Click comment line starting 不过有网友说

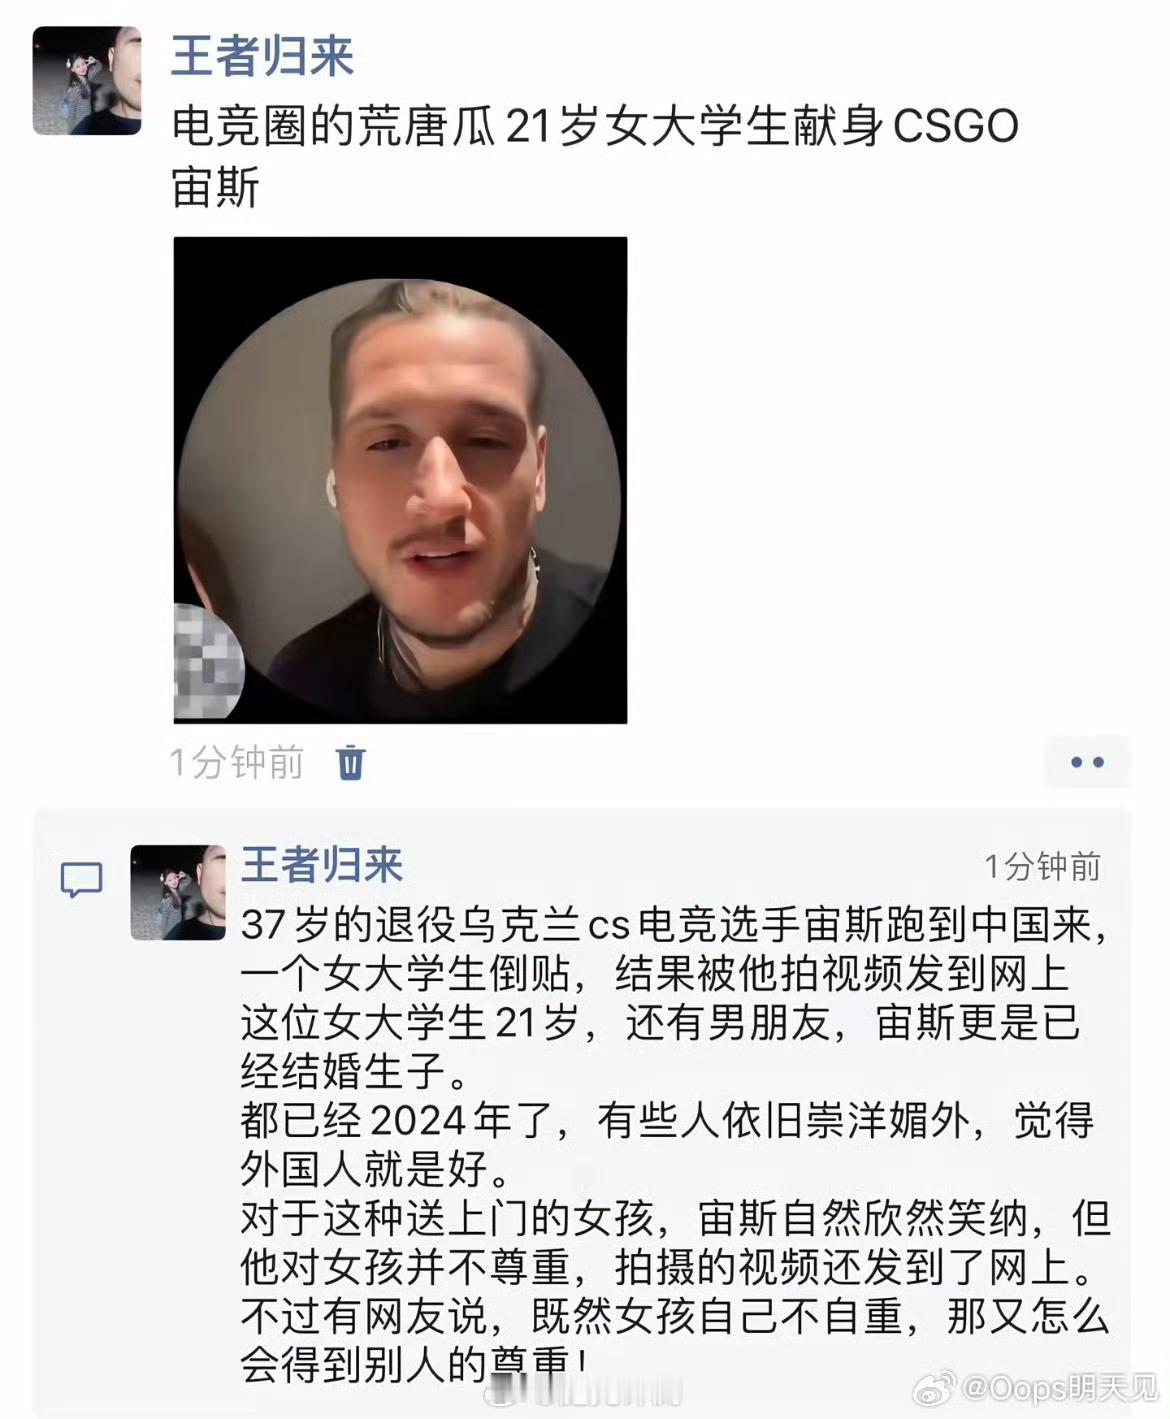pyautogui.click(x=675, y=1316)
